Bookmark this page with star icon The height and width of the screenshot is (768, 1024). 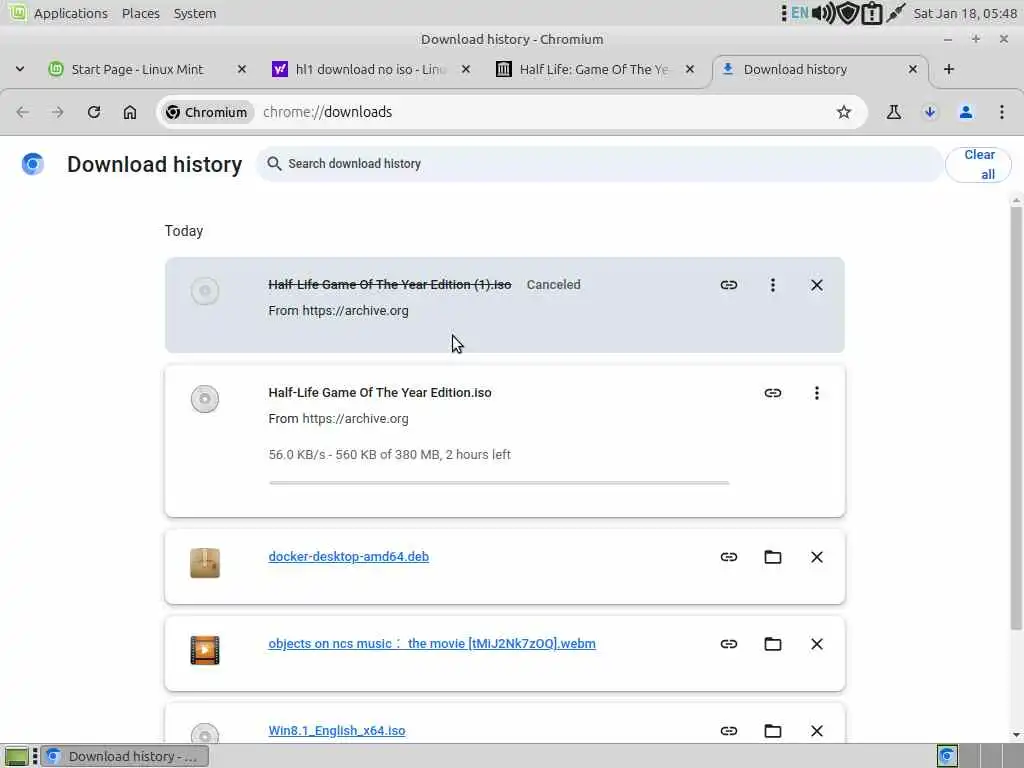point(844,112)
